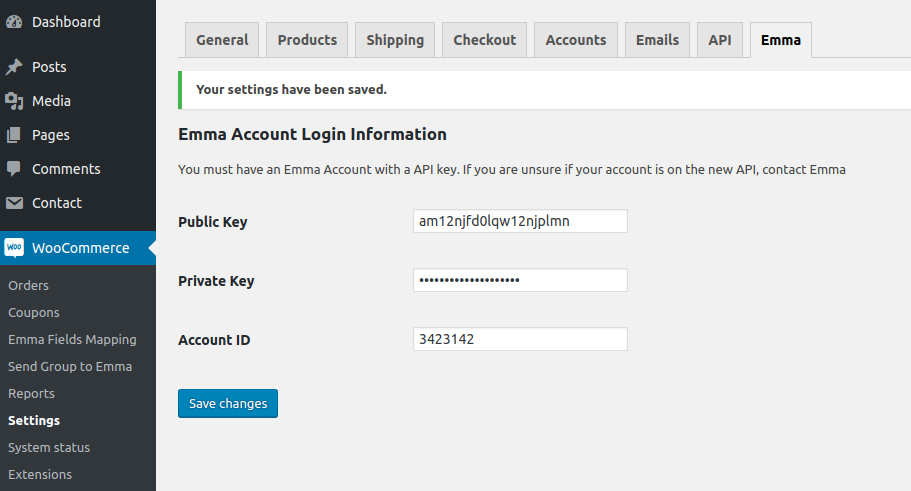Open the Media menu item

(51, 101)
